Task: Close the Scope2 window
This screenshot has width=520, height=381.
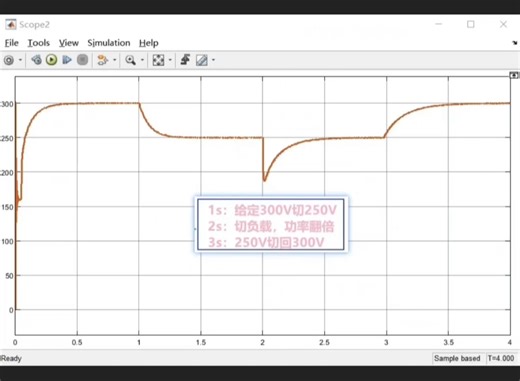Action: (x=503, y=24)
